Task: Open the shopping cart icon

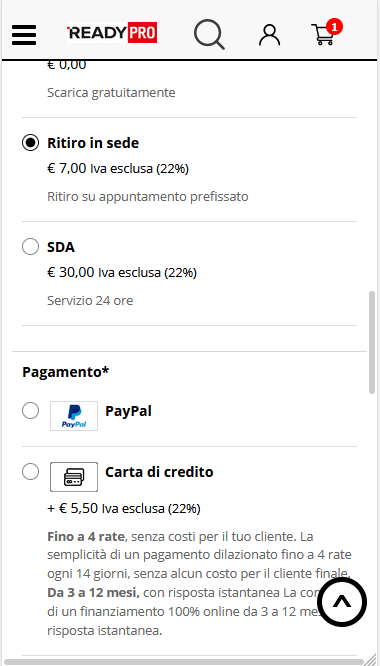Action: coord(323,35)
